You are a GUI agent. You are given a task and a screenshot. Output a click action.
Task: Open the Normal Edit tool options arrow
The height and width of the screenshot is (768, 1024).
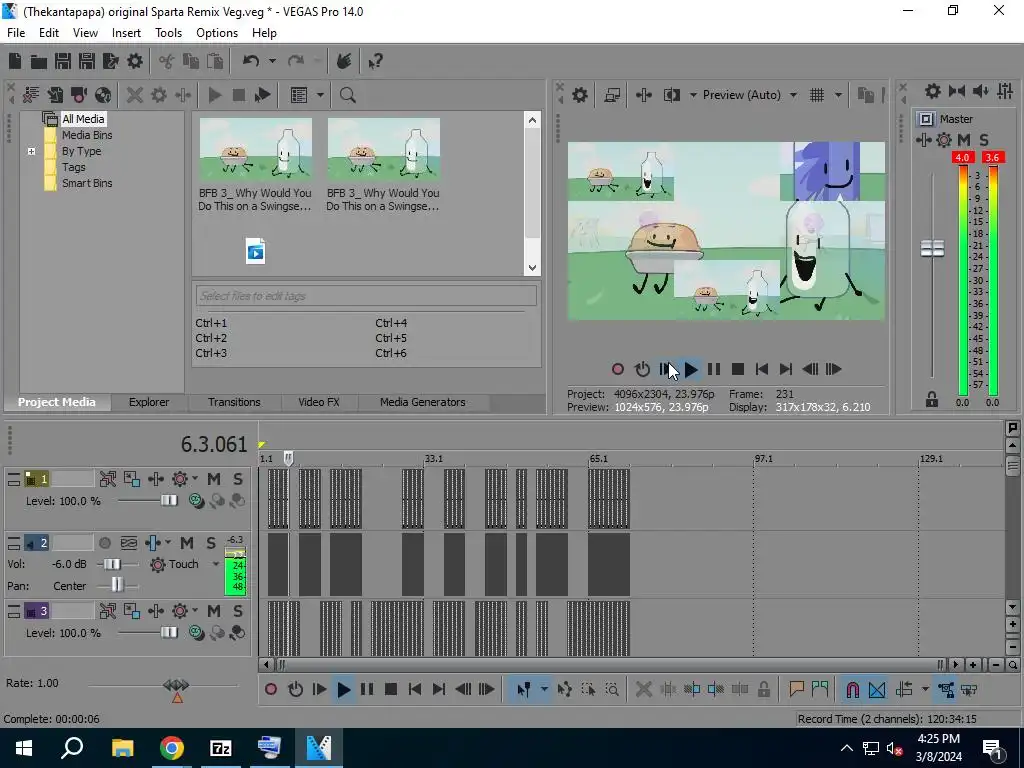(544, 689)
